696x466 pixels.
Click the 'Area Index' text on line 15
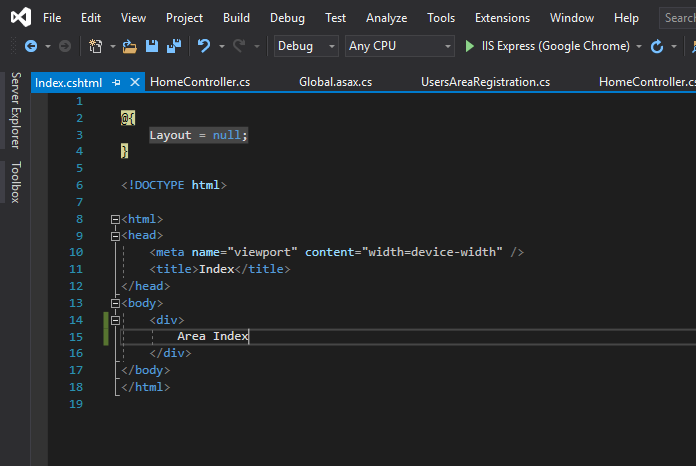(x=213, y=336)
